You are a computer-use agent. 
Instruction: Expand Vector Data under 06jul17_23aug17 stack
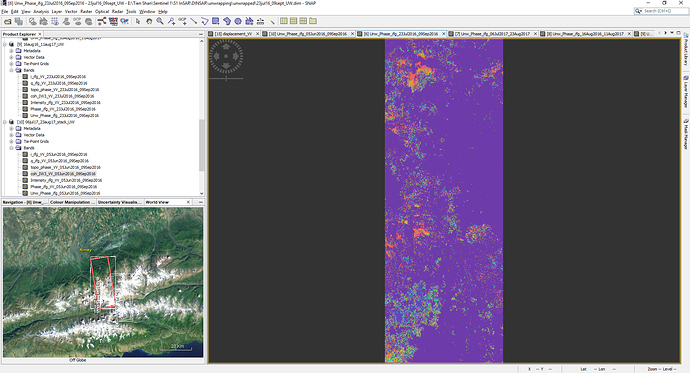point(11,135)
